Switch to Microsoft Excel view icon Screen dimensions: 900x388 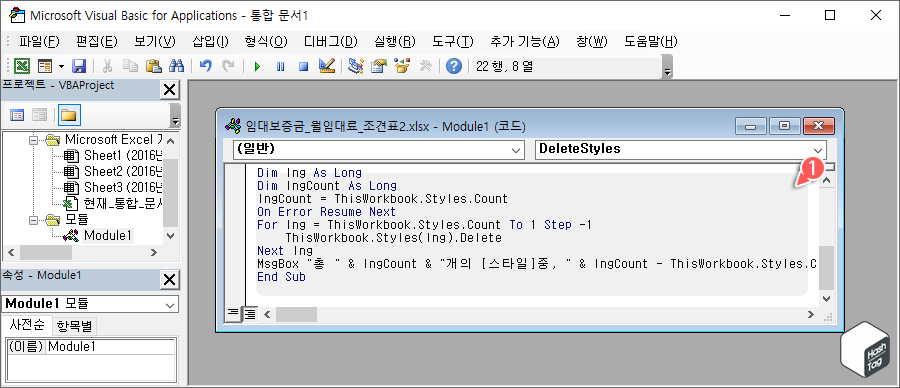(x=22, y=66)
